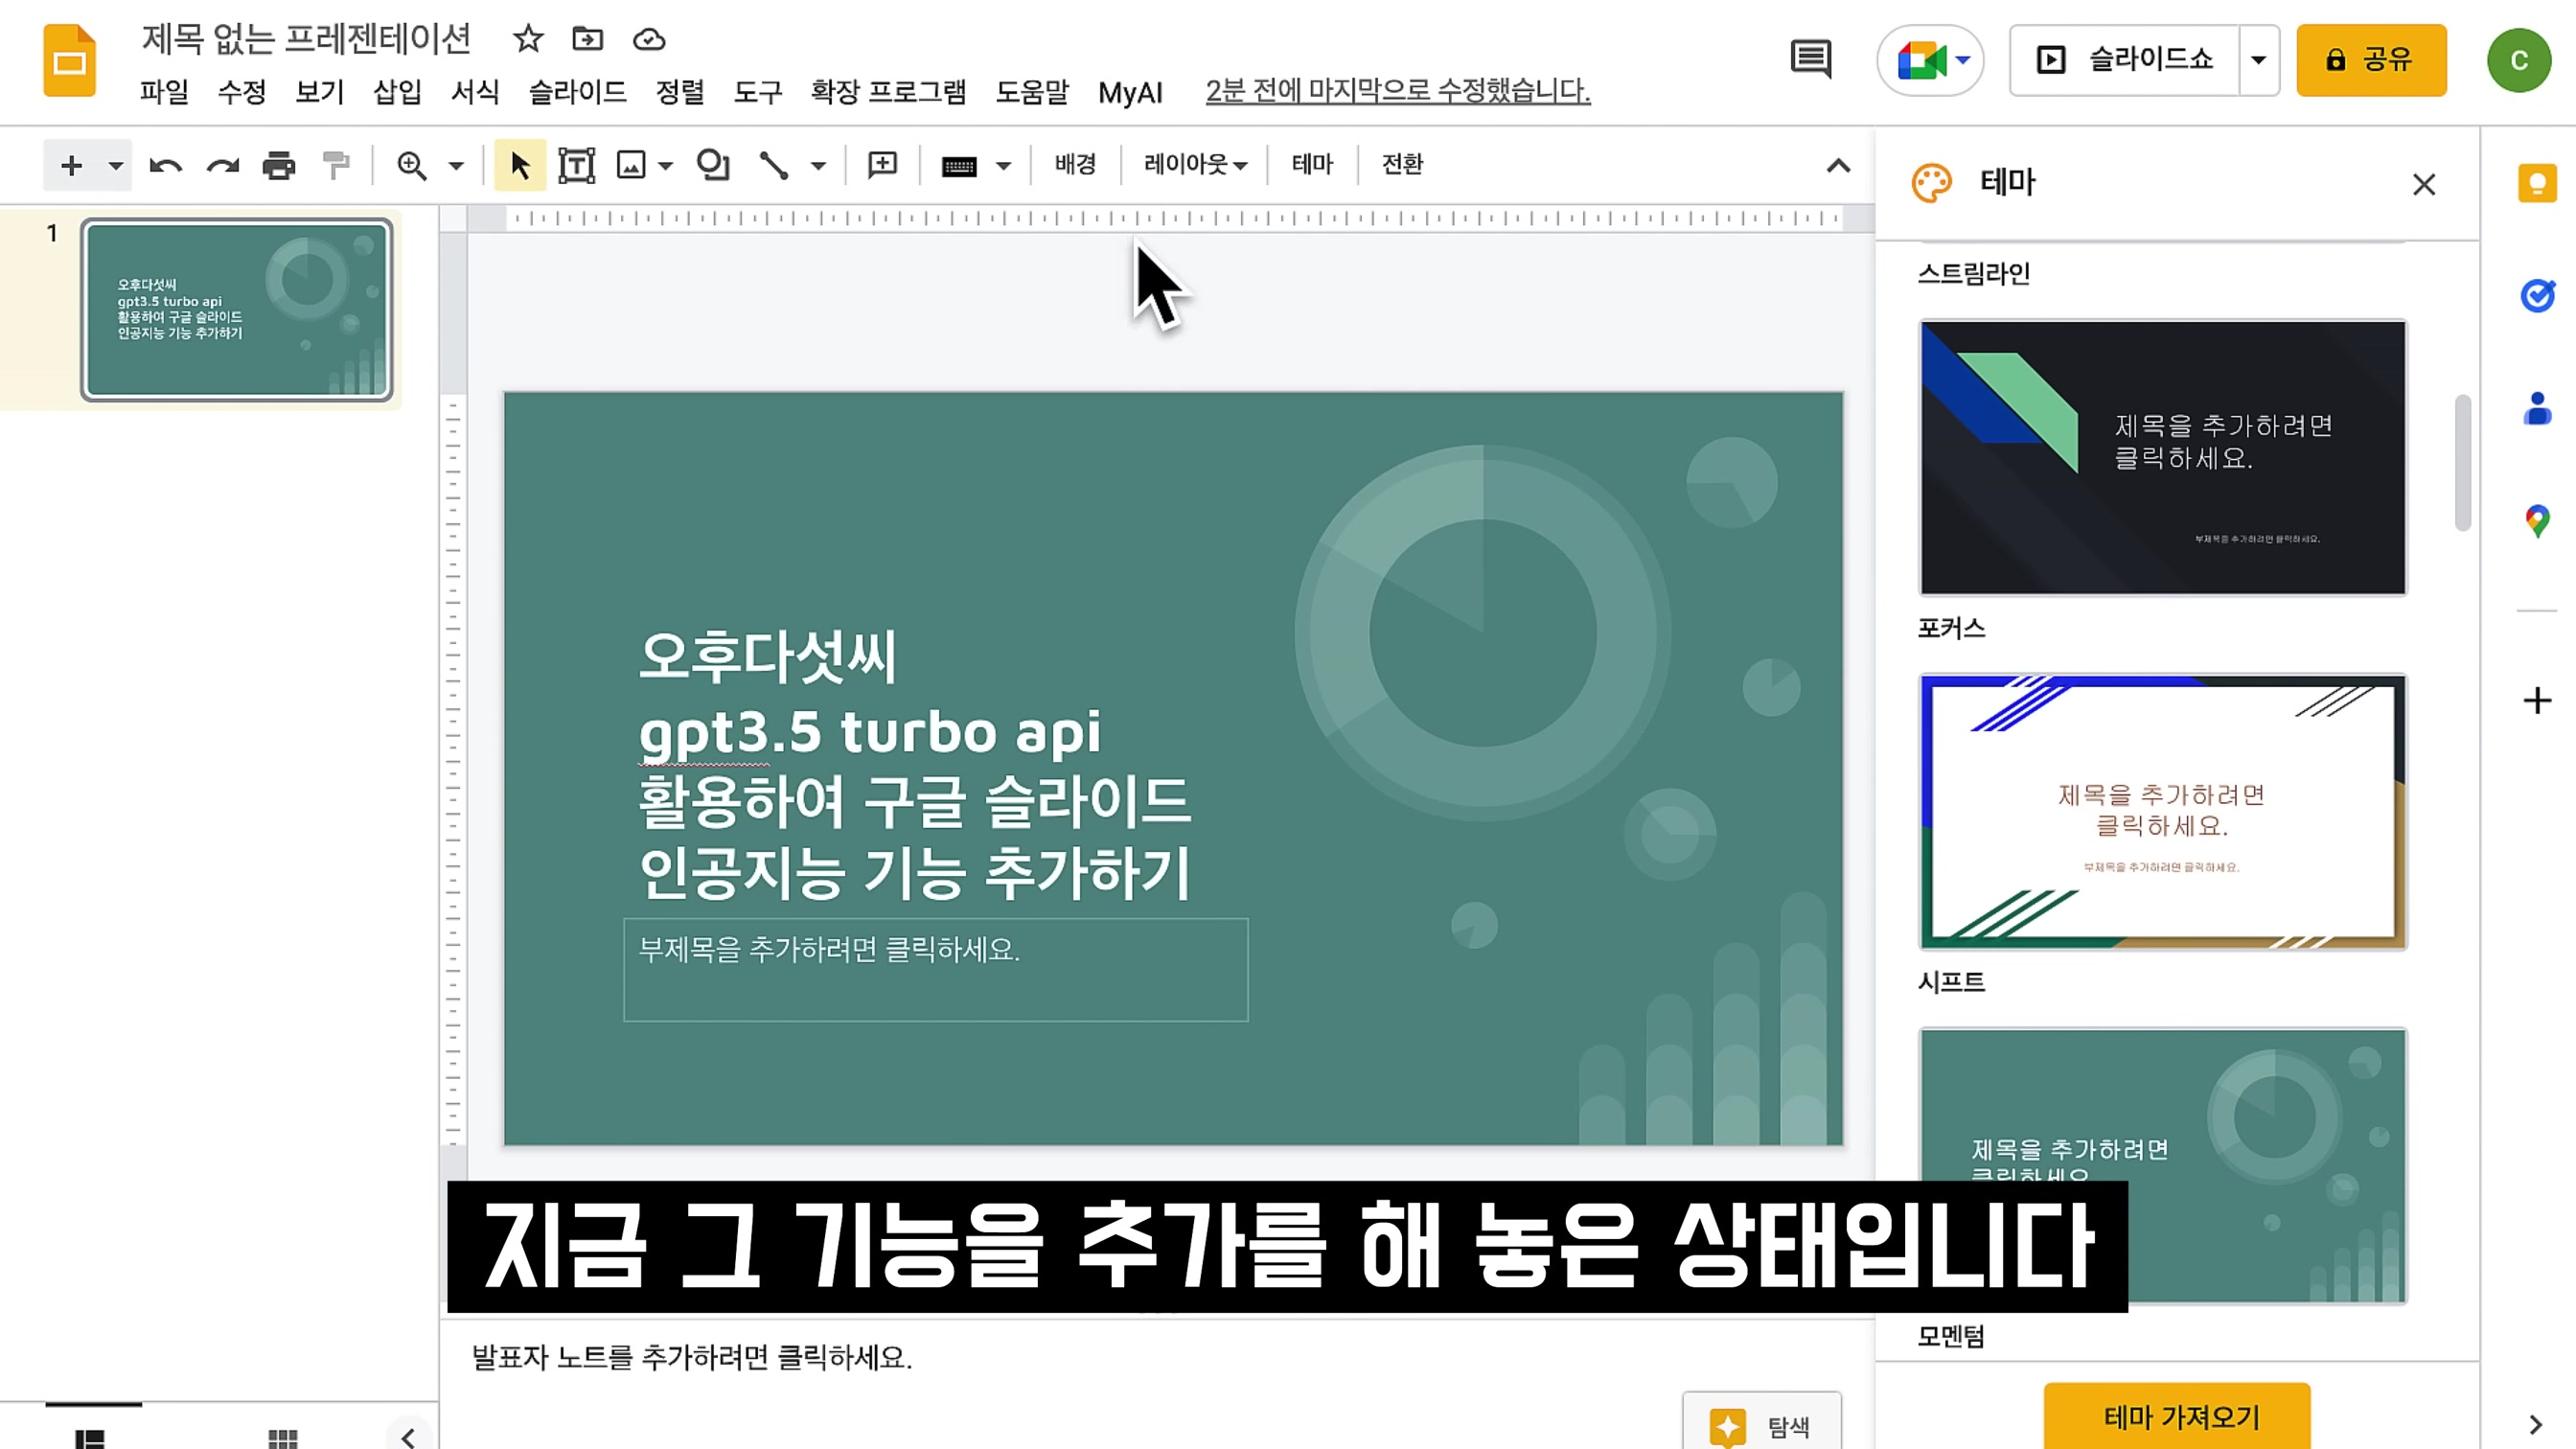The width and height of the screenshot is (2576, 1449).
Task: Open the move-to-folder icon
Action: pyautogui.click(x=587, y=39)
